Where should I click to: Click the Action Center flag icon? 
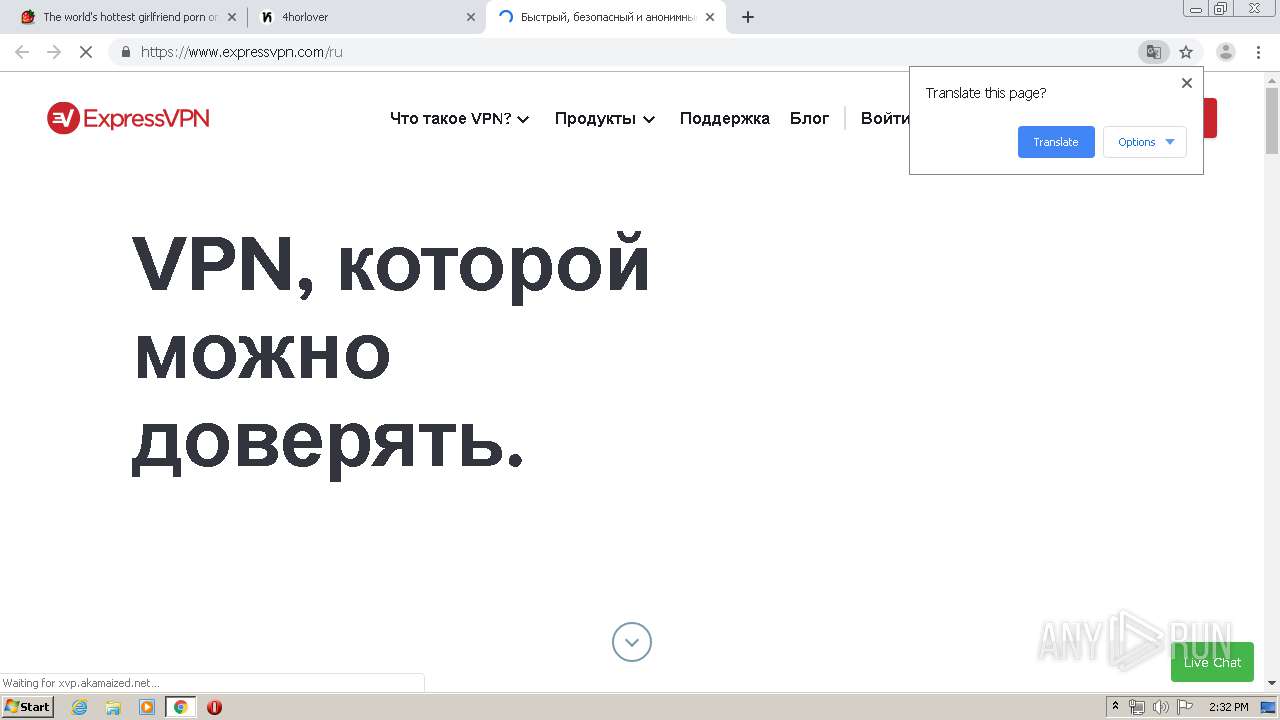tap(1184, 707)
